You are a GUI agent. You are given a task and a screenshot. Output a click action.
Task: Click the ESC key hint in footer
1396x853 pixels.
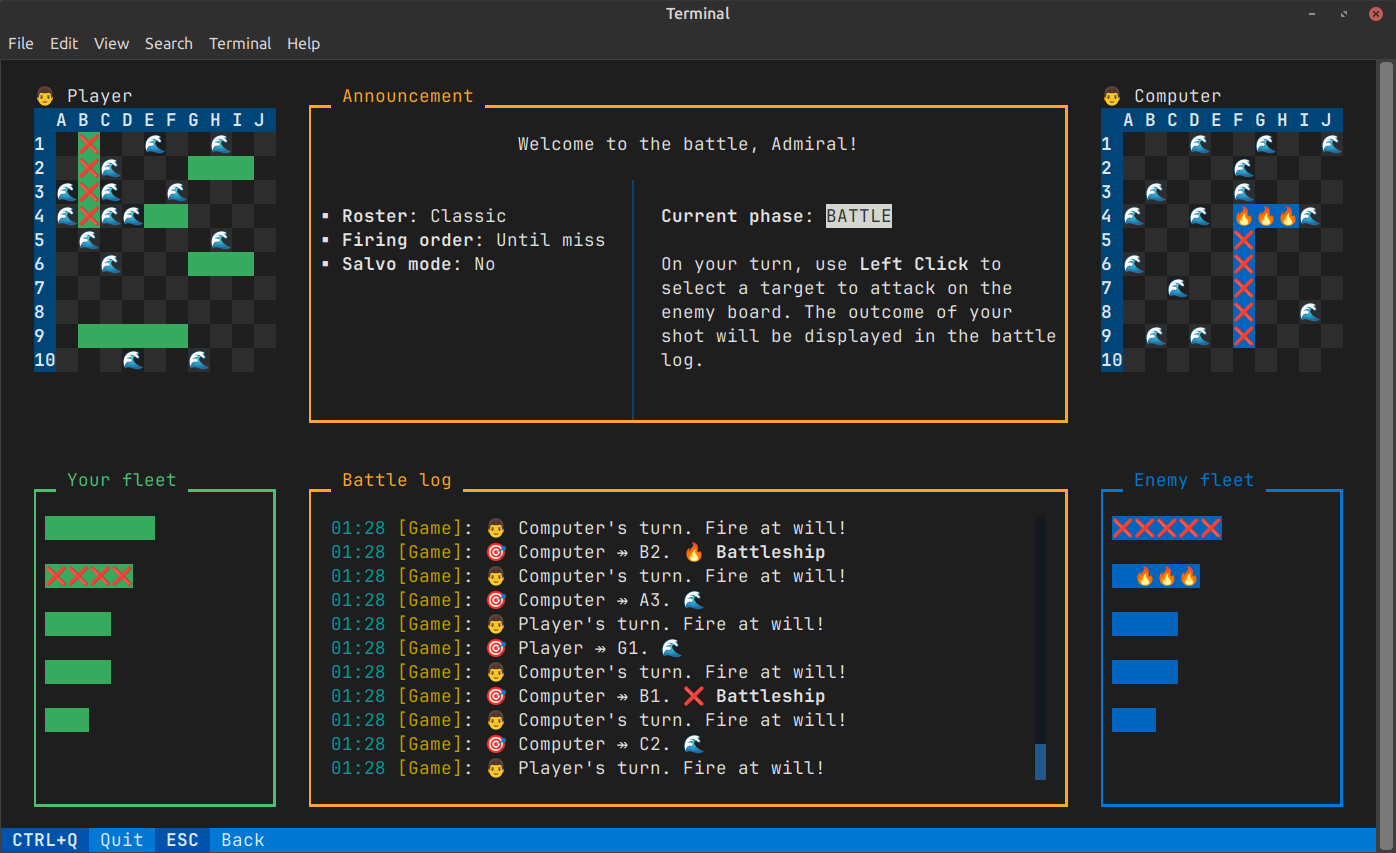[x=182, y=840]
